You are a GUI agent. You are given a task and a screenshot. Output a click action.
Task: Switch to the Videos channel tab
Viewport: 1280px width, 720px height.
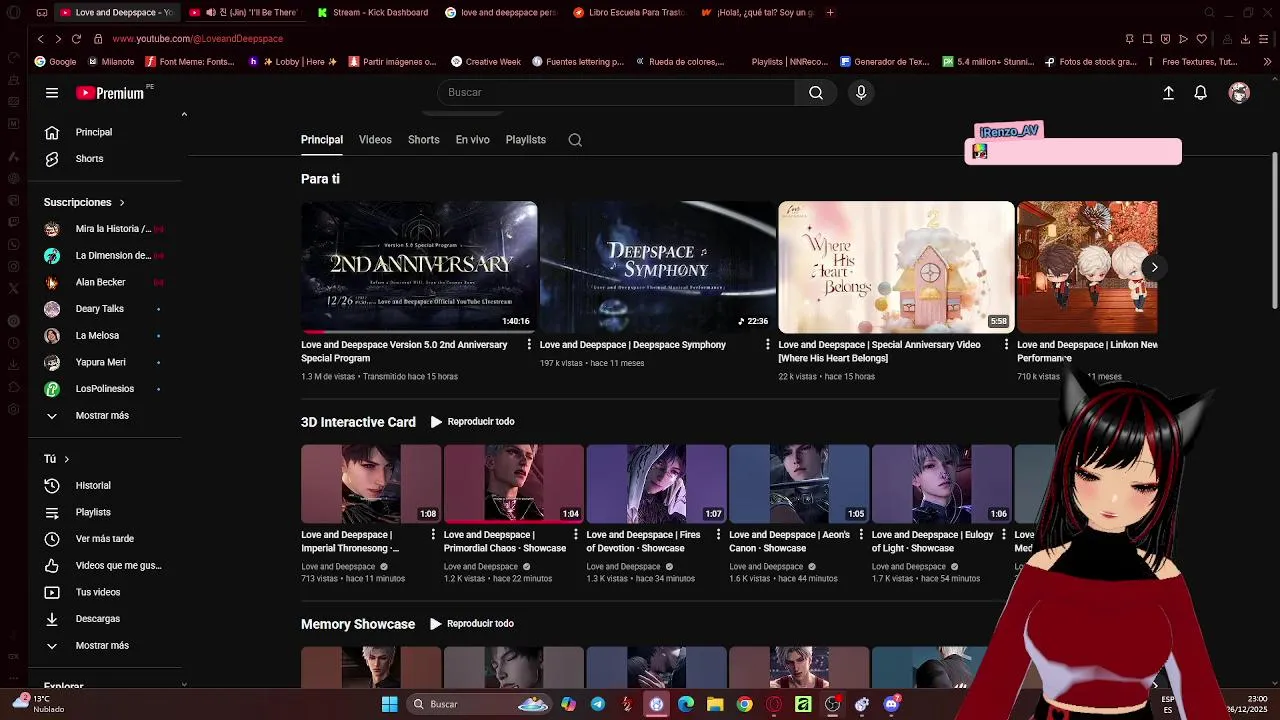point(375,140)
